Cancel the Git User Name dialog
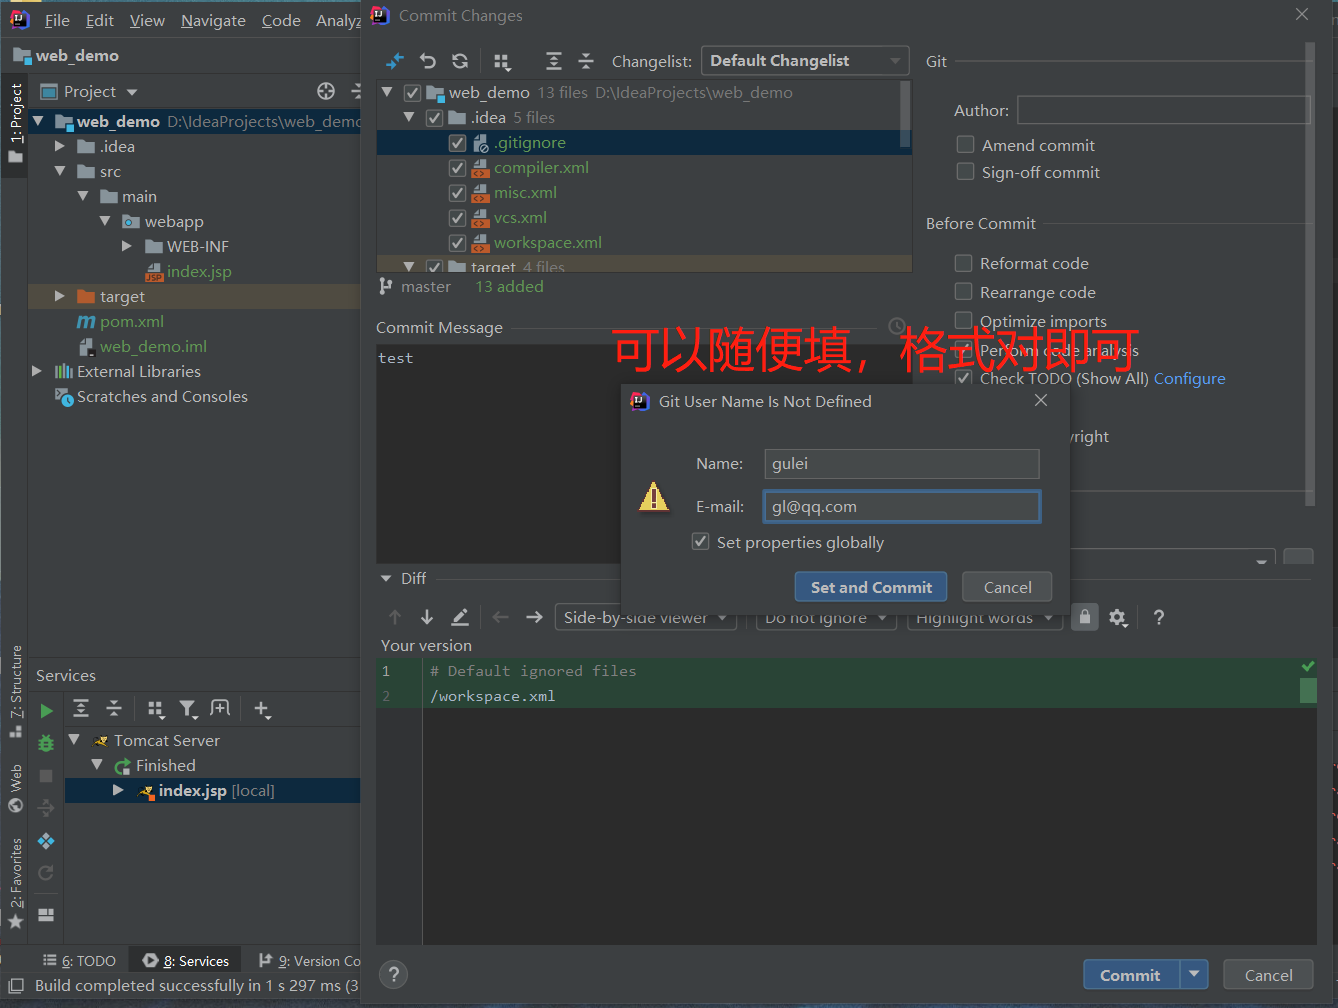Viewport: 1338px width, 1008px height. click(x=1007, y=587)
